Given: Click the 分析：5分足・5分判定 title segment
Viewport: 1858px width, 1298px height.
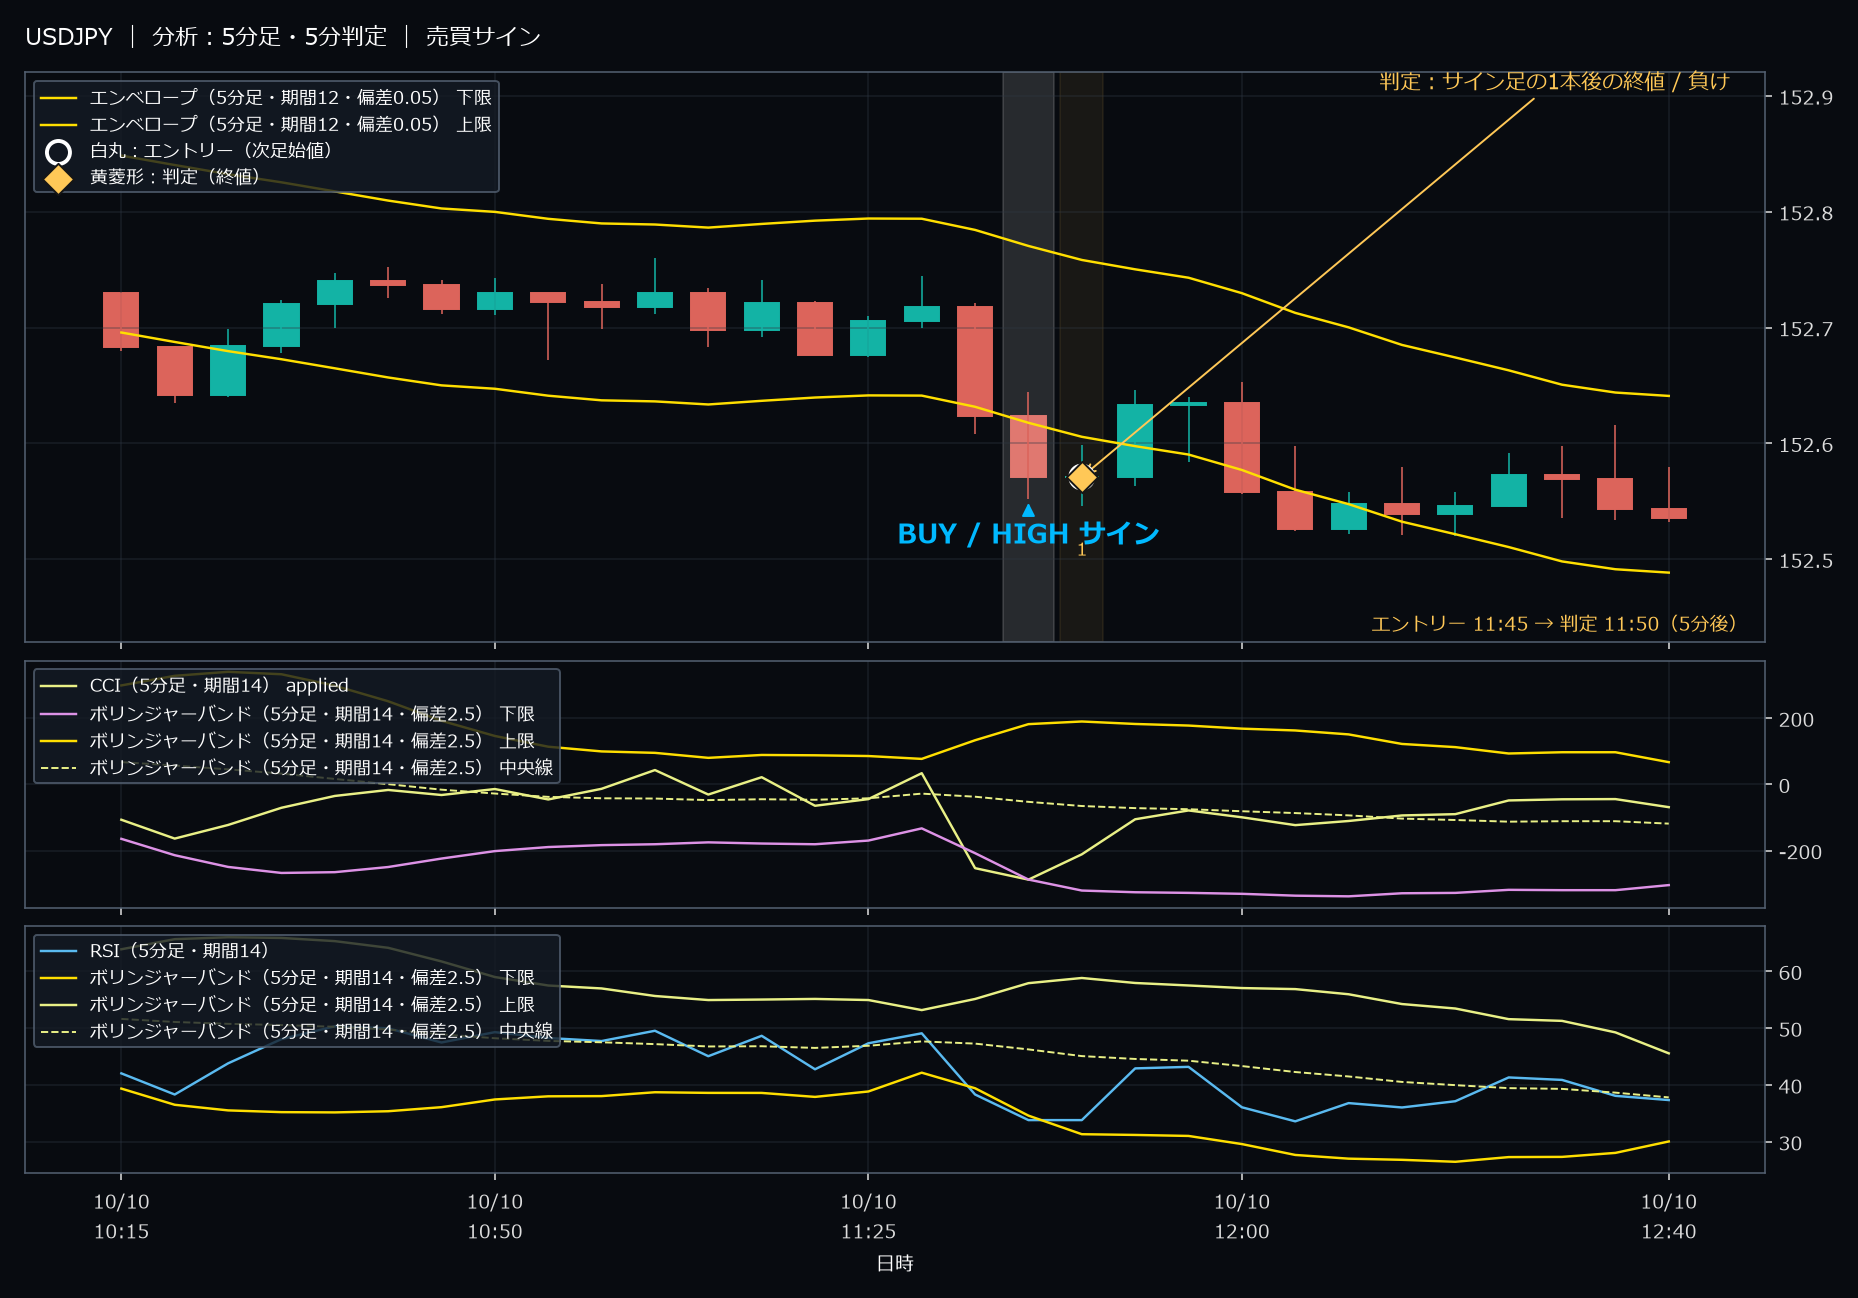Looking at the screenshot, I should click(x=269, y=37).
